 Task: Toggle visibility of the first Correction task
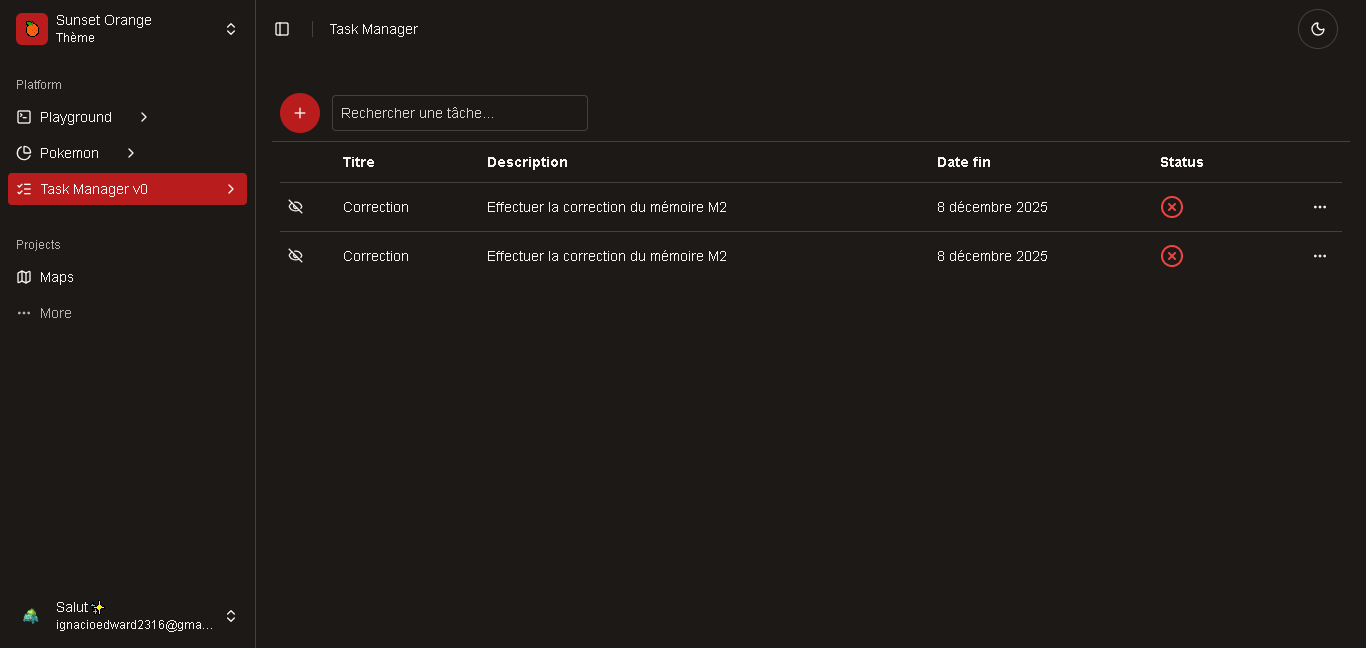(295, 207)
